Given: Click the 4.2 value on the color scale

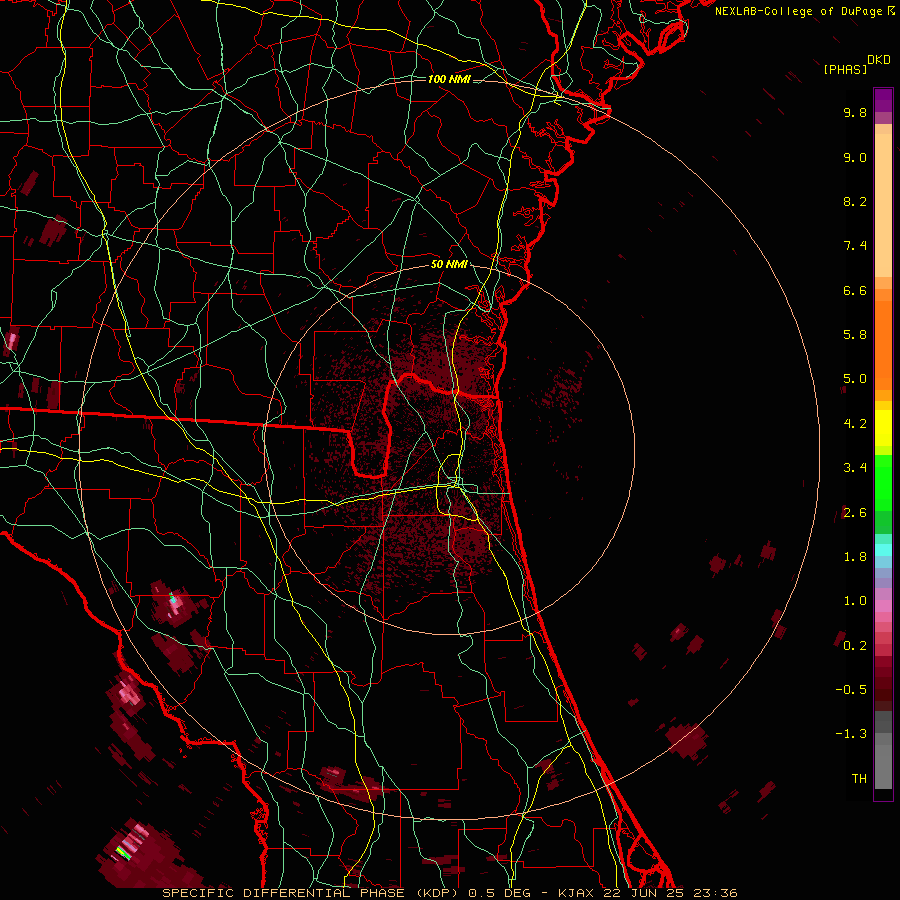Looking at the screenshot, I should point(855,424).
